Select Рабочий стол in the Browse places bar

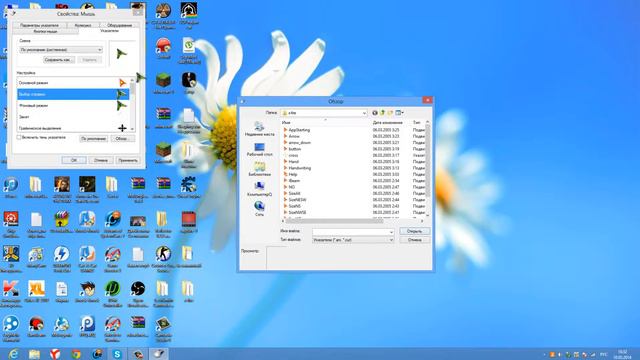click(x=259, y=149)
